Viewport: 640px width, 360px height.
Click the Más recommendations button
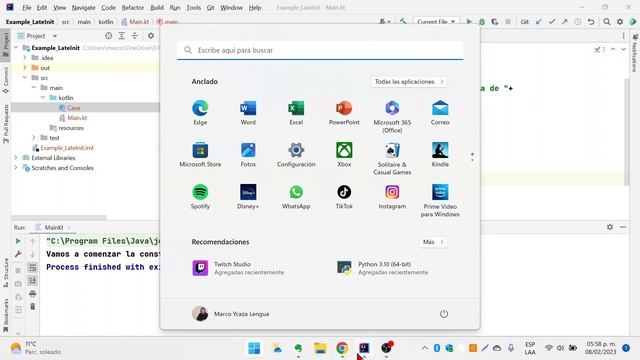point(433,242)
